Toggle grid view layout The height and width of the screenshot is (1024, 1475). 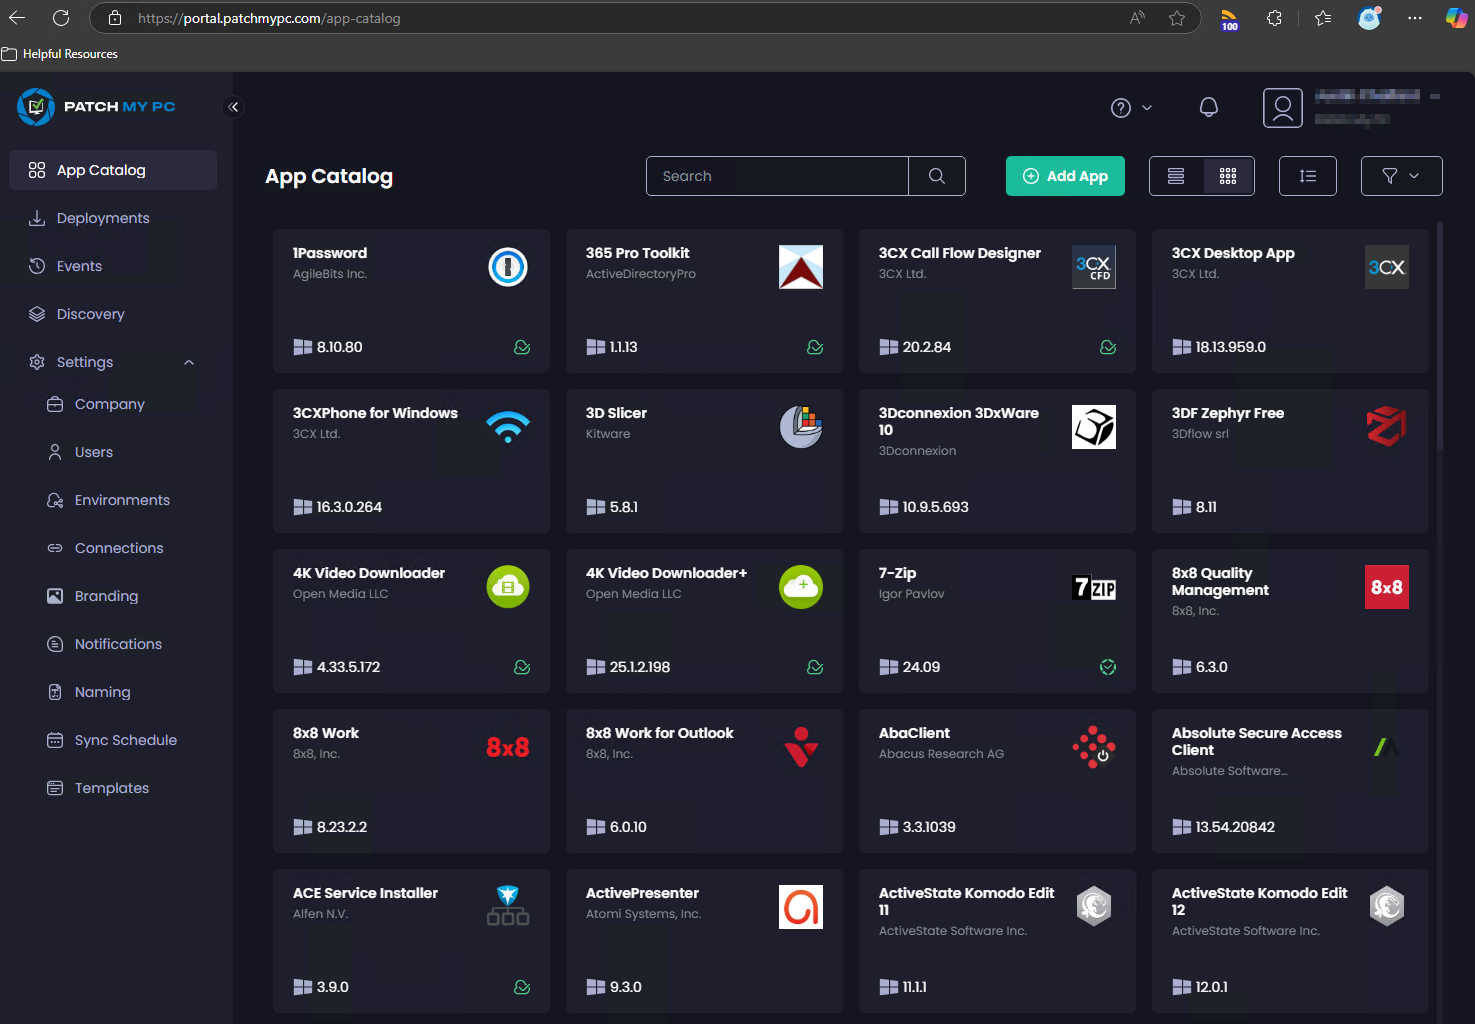point(1227,175)
